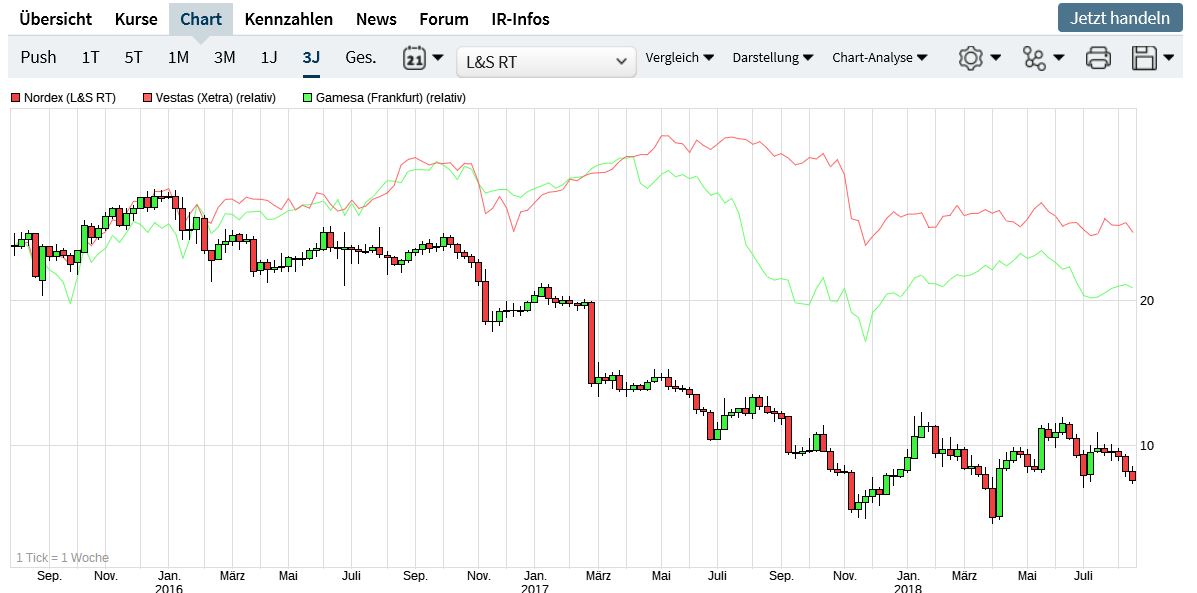Expand the Vergleich dropdown
The width and height of the screenshot is (1197, 593).
pos(679,58)
